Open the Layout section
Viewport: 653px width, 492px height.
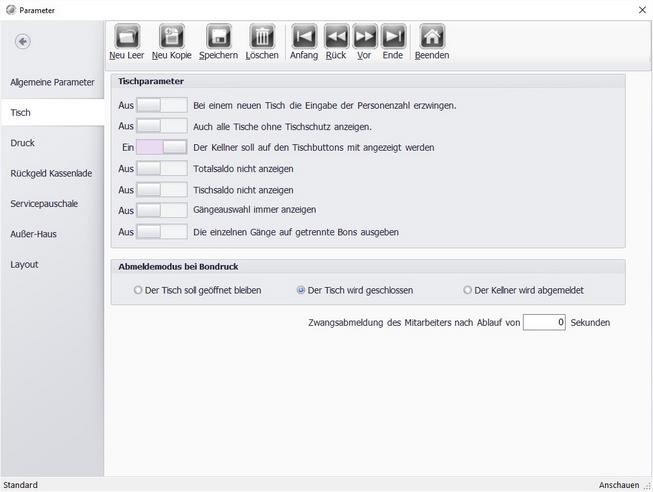coord(52,265)
